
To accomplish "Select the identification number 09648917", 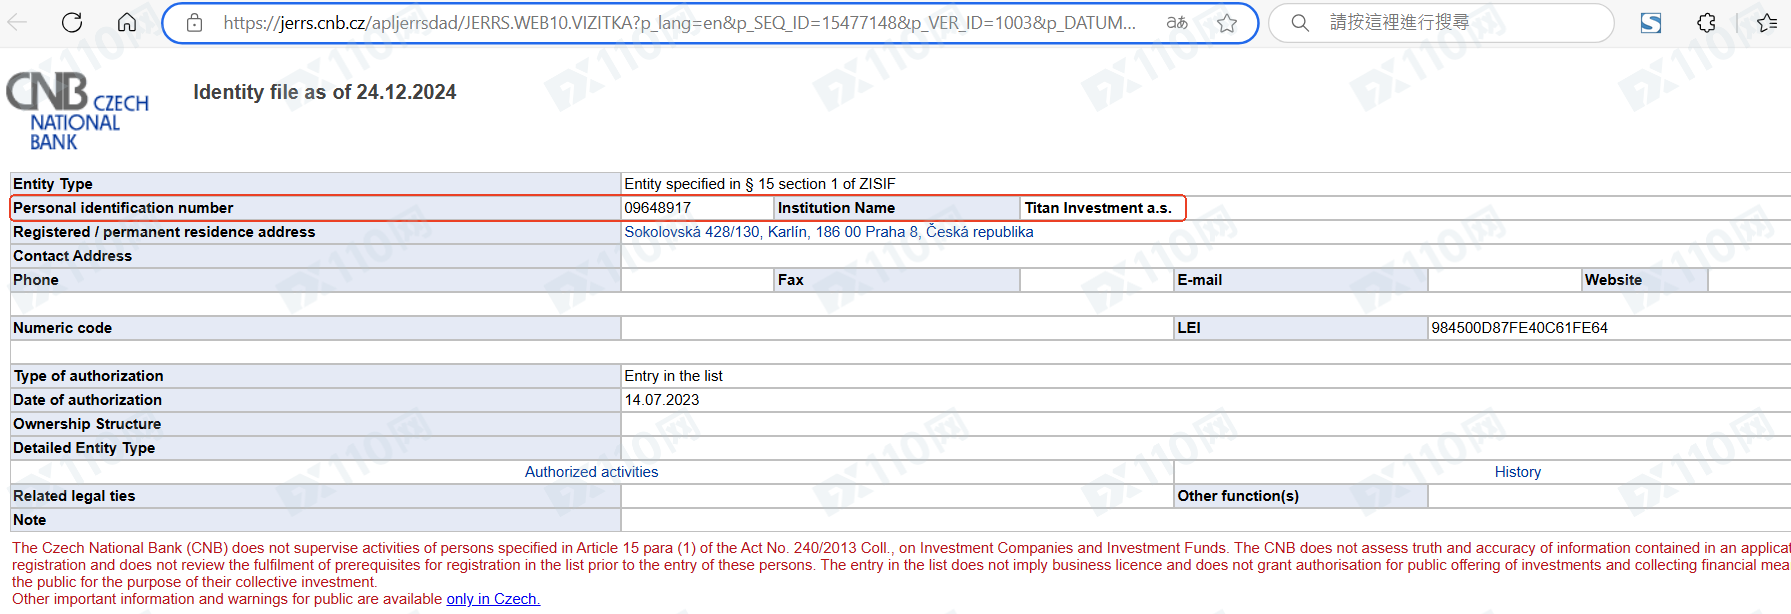I will click(658, 208).
